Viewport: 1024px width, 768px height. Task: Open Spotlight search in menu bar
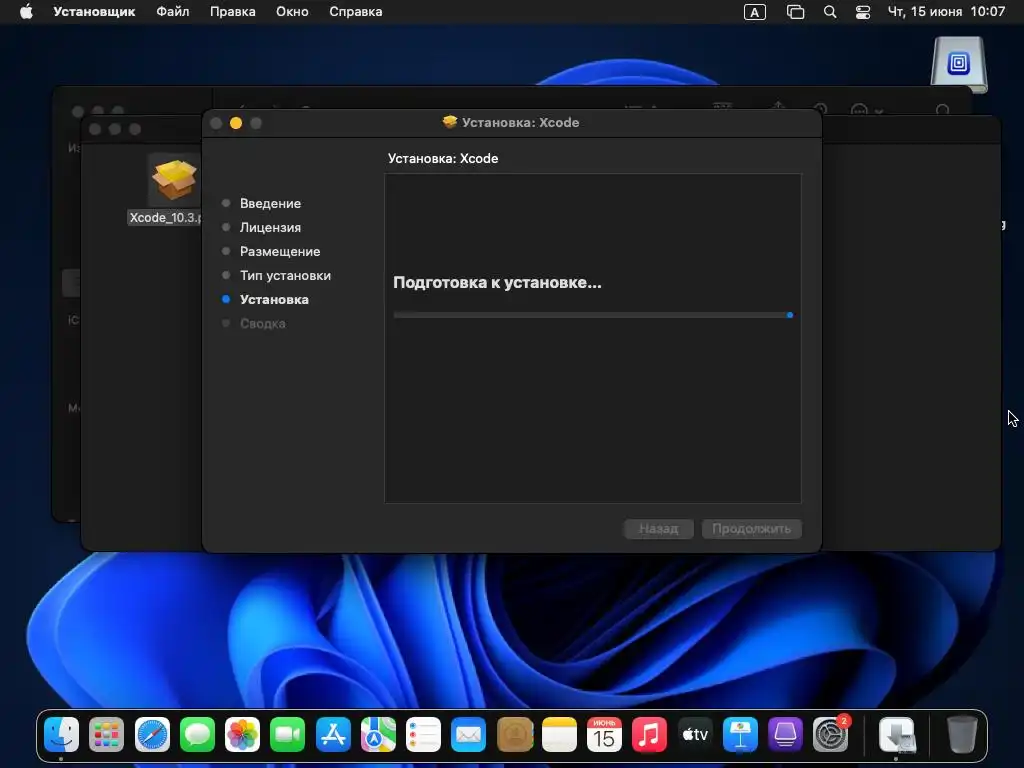click(829, 12)
